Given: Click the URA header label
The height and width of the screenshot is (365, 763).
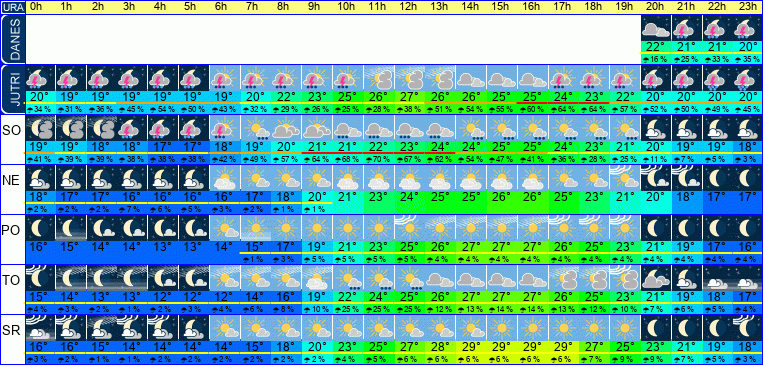Looking at the screenshot, I should pos(12,7).
